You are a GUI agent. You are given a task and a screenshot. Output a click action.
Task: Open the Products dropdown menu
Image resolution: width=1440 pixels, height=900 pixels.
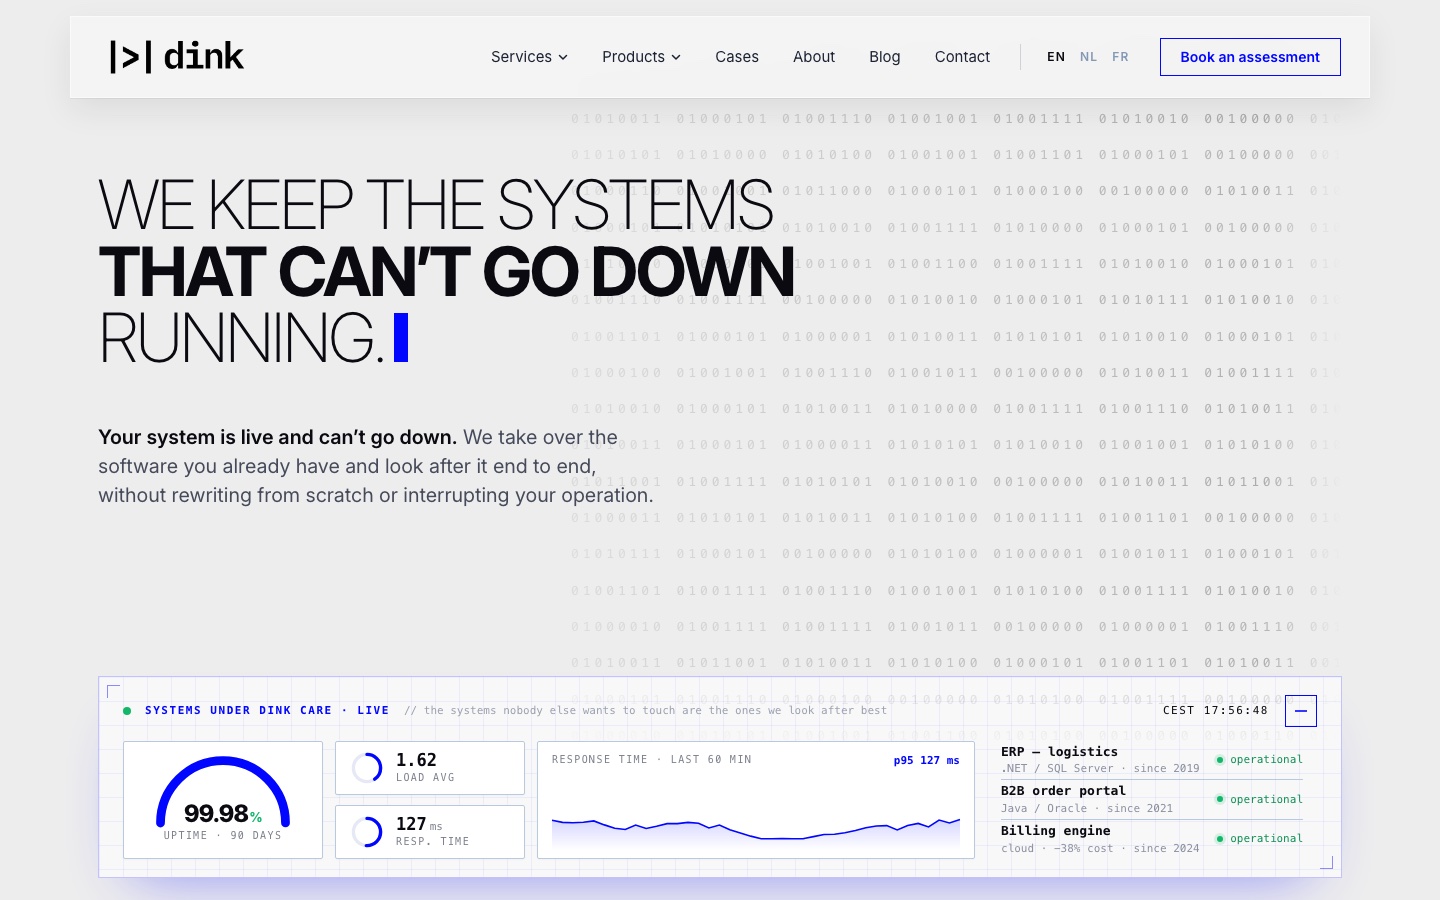click(x=641, y=57)
